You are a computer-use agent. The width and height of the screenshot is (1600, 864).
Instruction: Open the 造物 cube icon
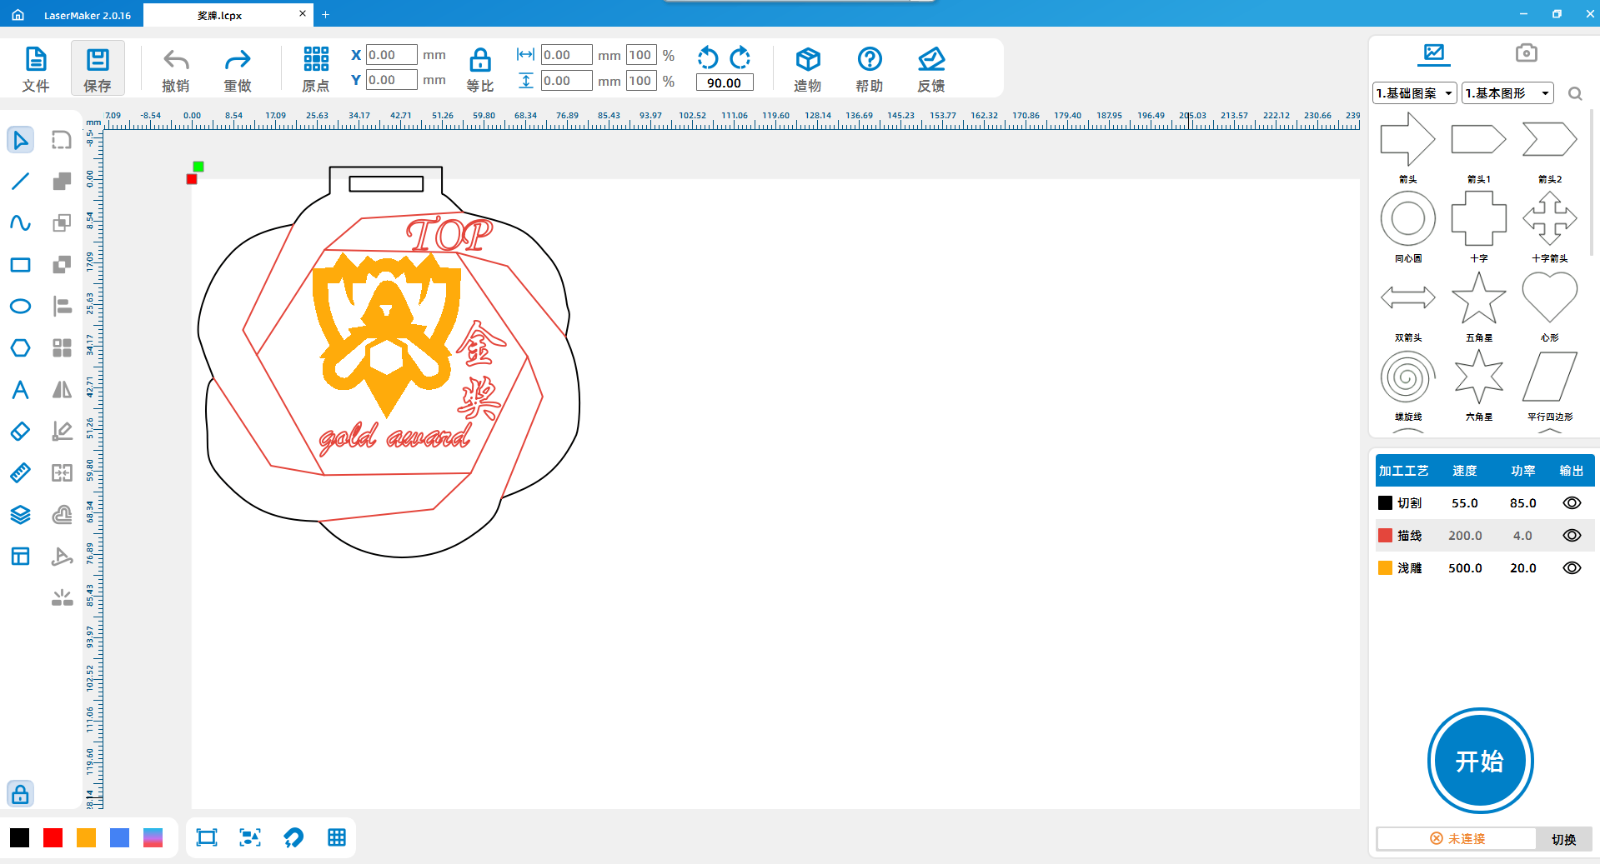point(807,60)
